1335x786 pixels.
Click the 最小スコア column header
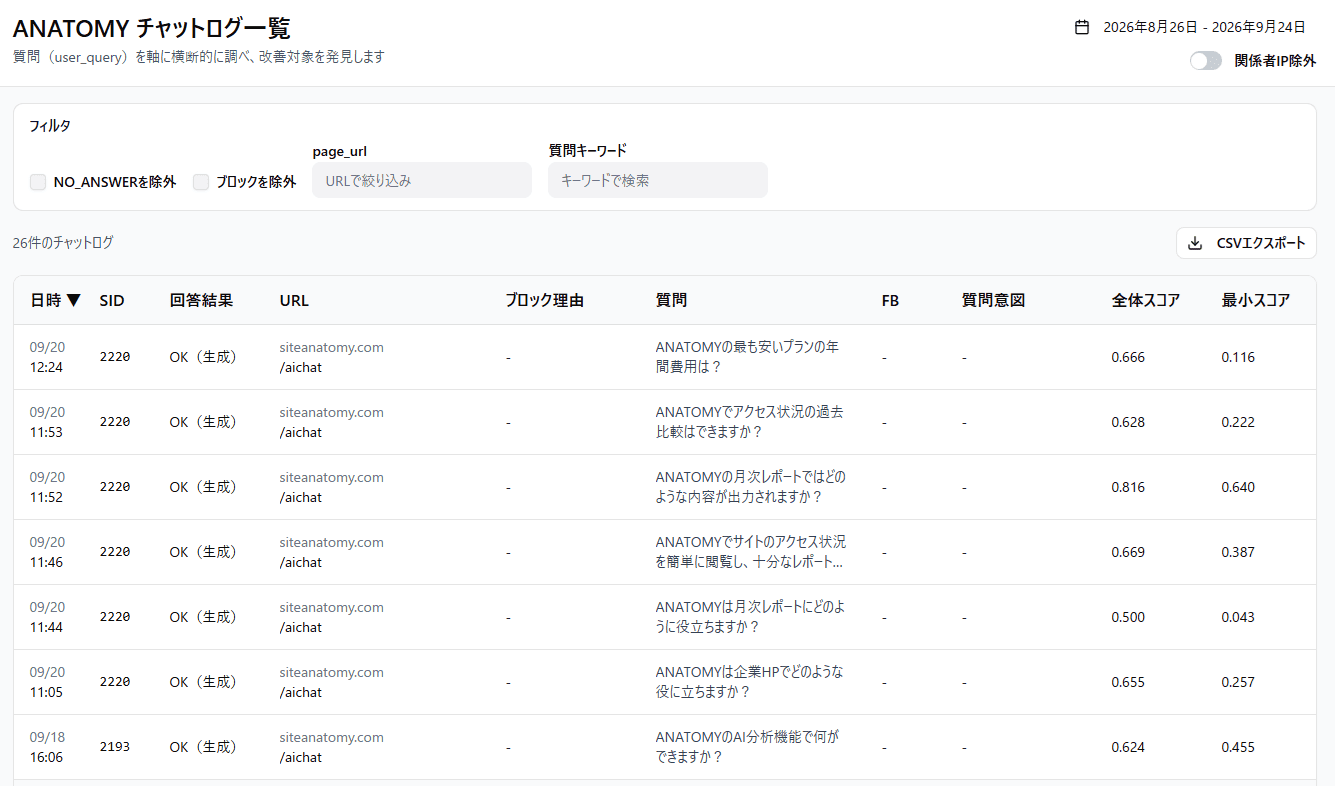tap(1255, 300)
